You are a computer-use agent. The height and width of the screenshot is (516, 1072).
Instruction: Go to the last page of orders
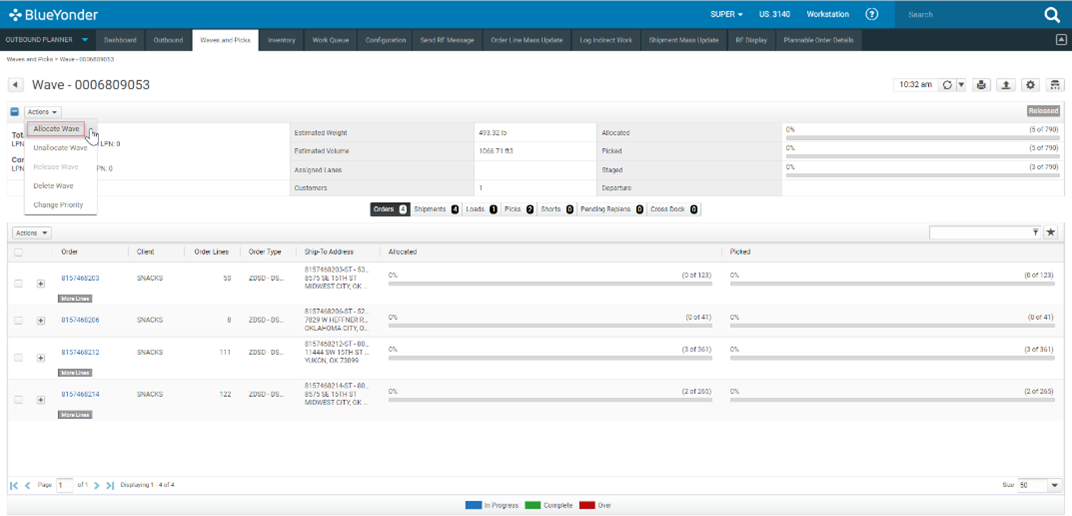point(110,485)
